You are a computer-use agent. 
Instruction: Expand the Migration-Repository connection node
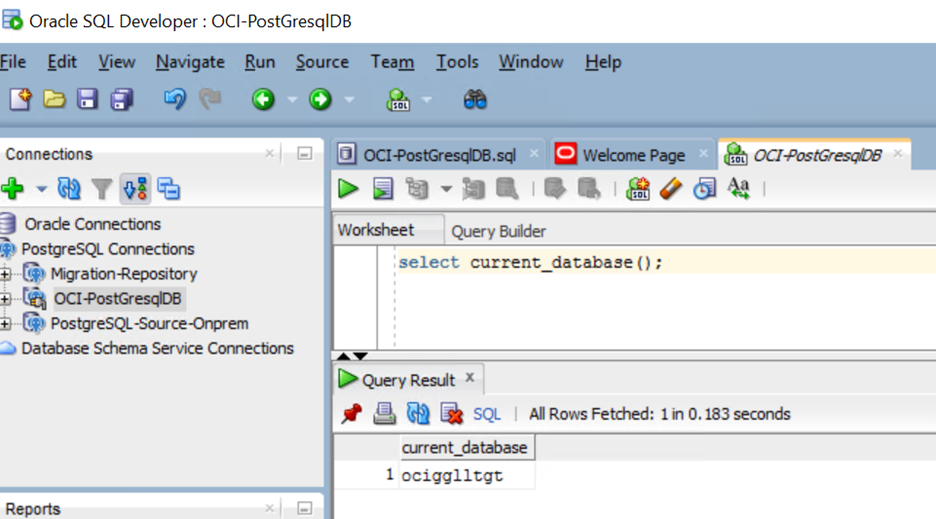(5, 274)
